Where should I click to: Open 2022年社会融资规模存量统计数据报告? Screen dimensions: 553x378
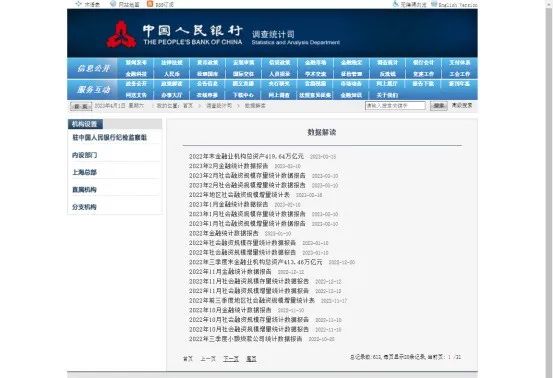pos(242,243)
